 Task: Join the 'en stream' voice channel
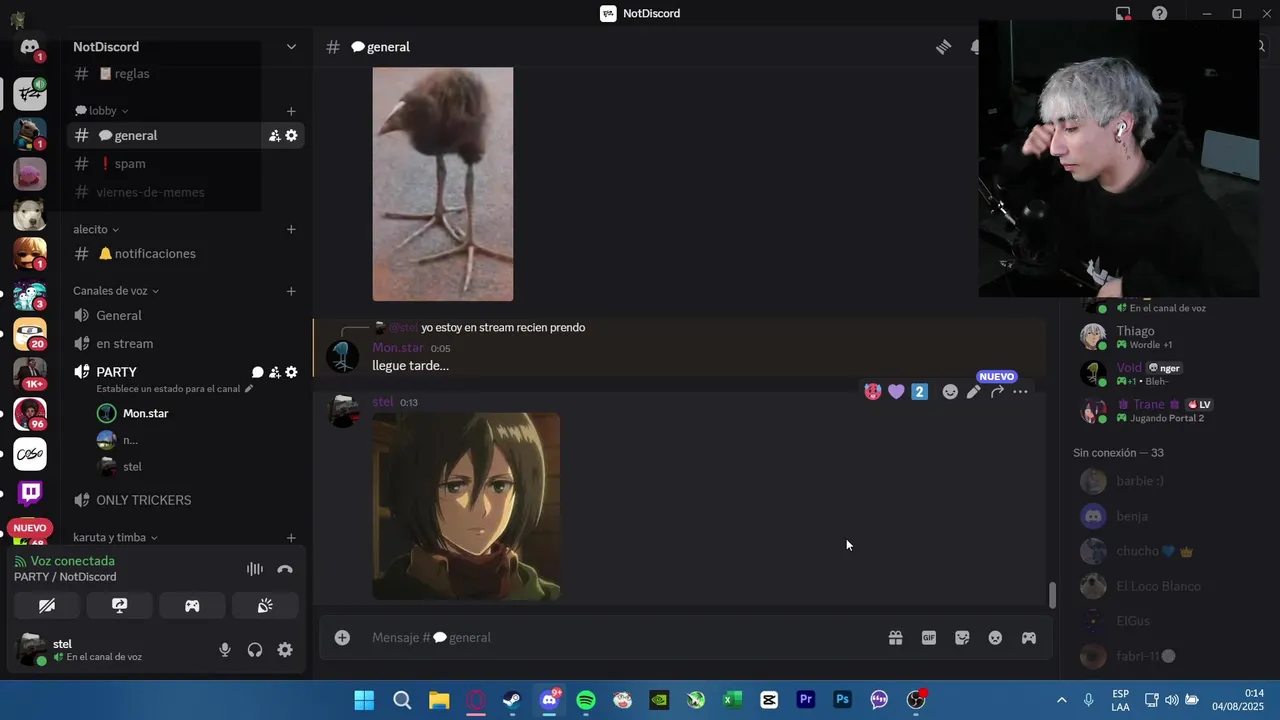(x=185, y=344)
